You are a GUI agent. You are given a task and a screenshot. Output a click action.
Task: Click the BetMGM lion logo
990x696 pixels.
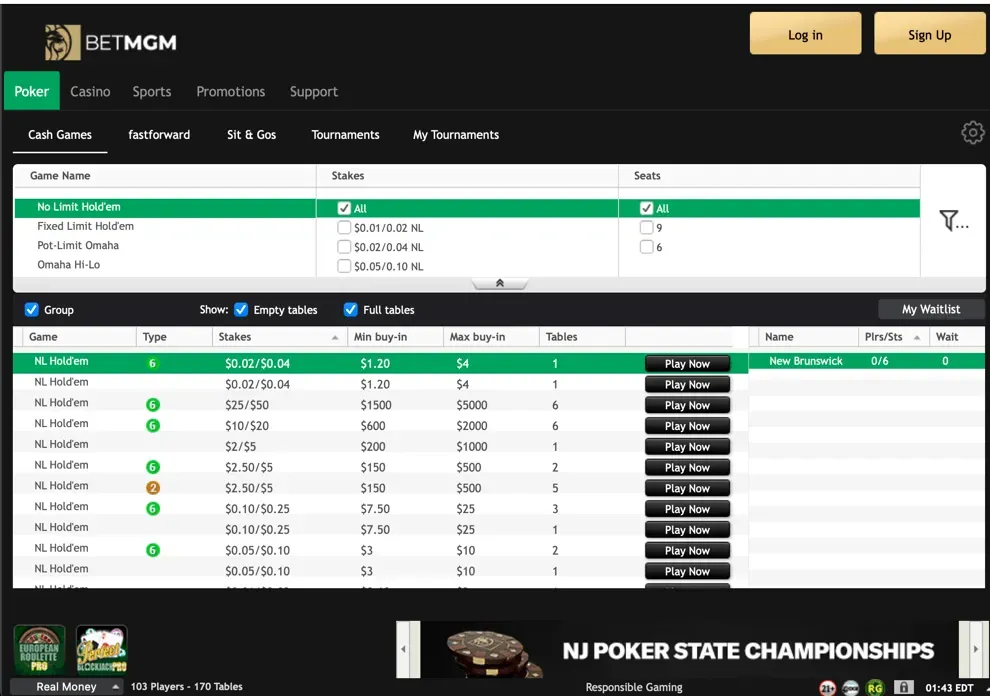[x=62, y=42]
